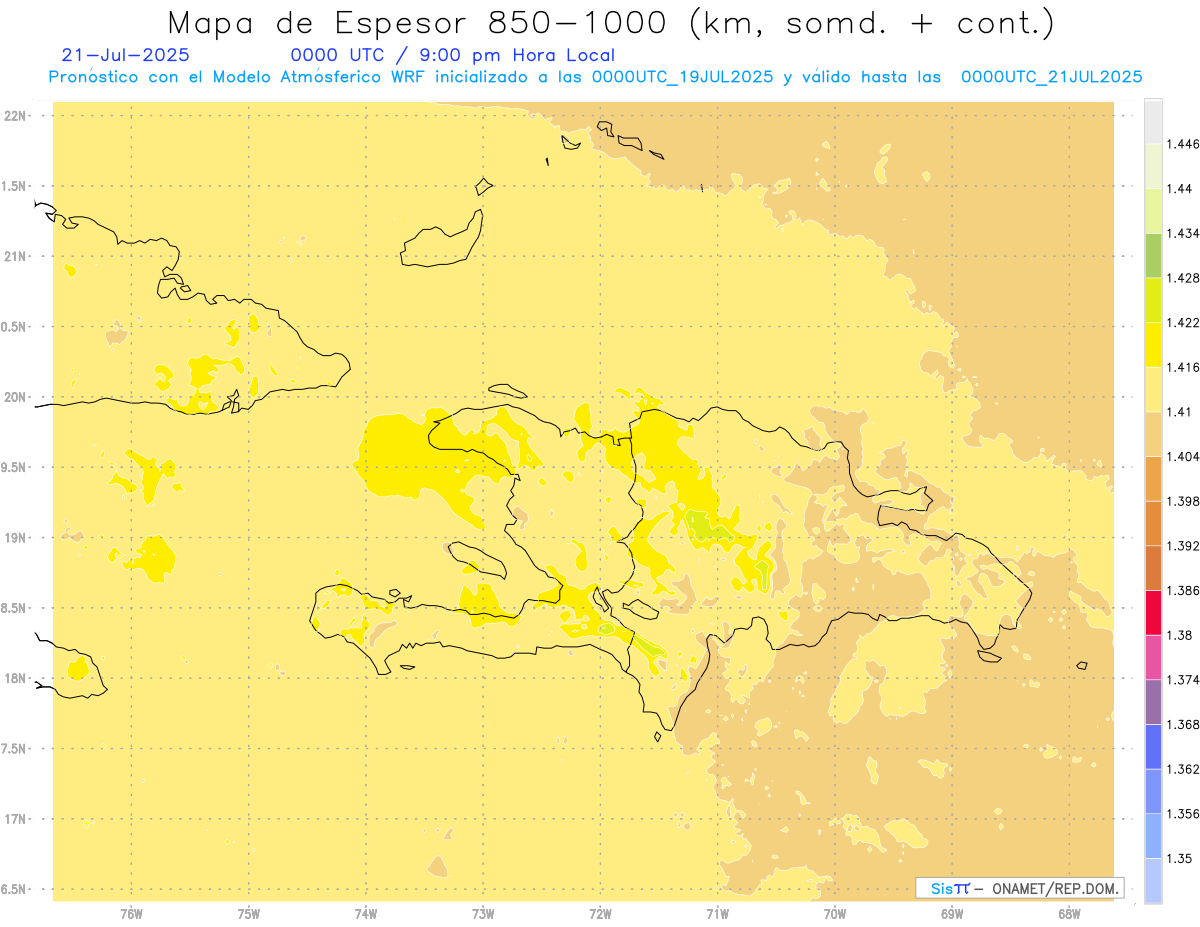
Task: Click the purple swatch in the color legend
Action: coord(1153,702)
